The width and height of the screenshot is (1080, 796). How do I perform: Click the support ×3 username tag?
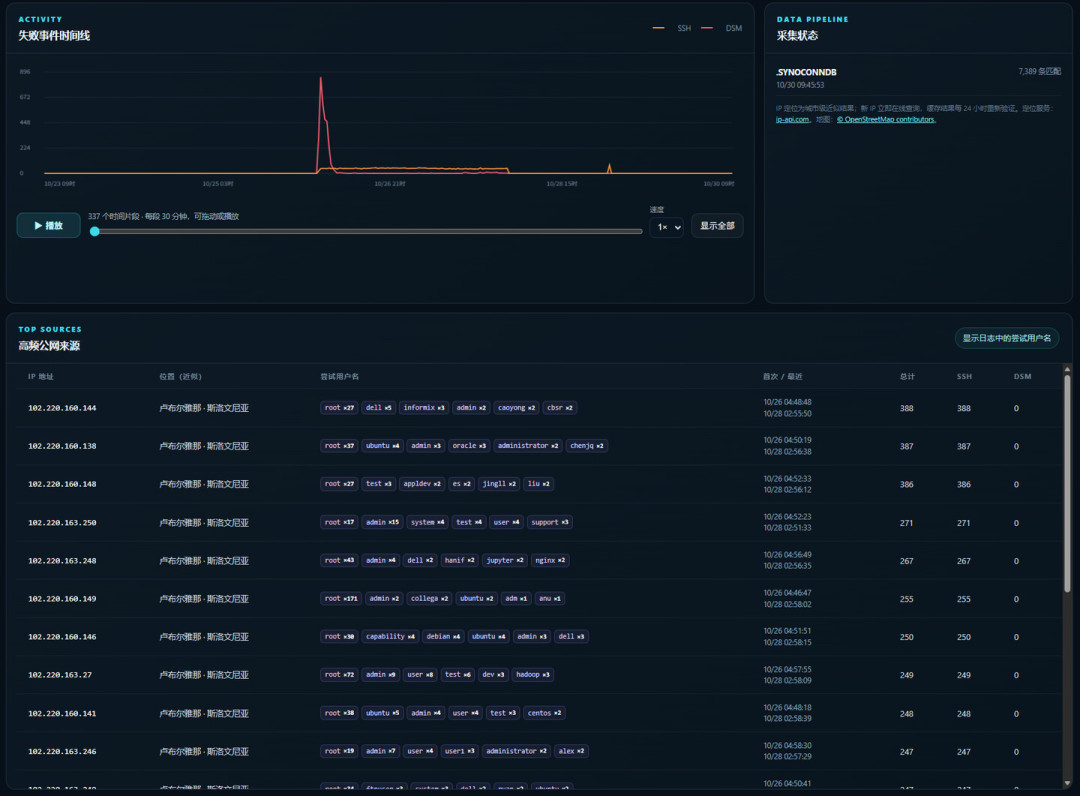(x=550, y=522)
